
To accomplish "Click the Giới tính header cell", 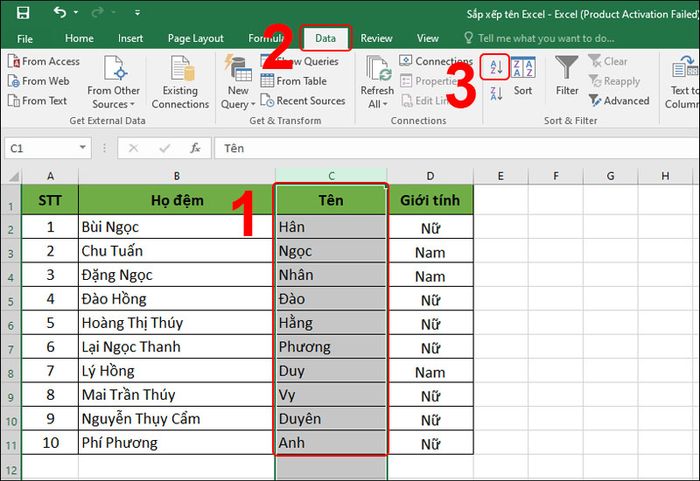I will pos(430,200).
